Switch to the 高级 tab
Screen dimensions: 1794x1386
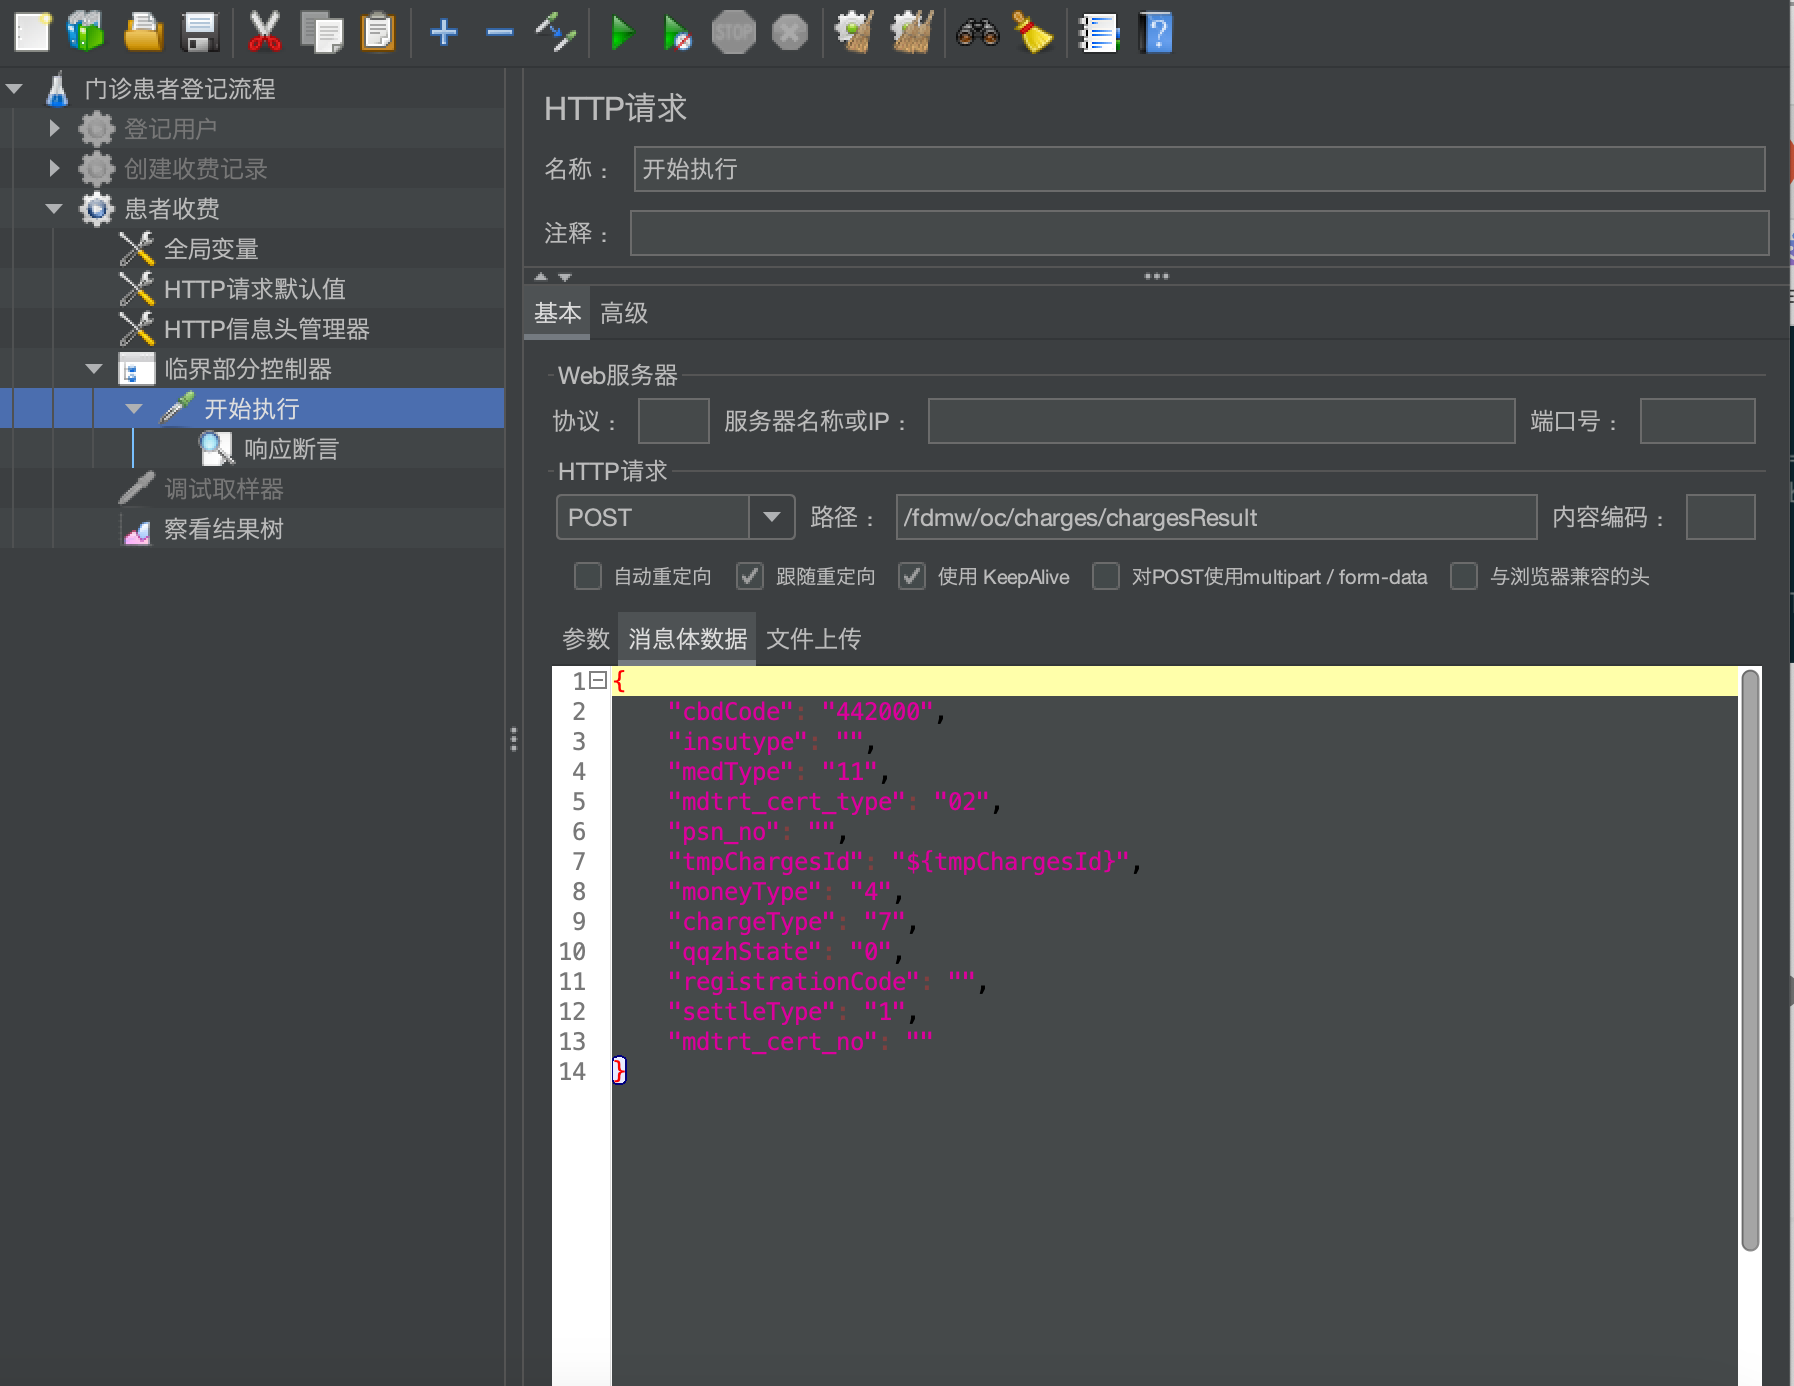tap(624, 313)
